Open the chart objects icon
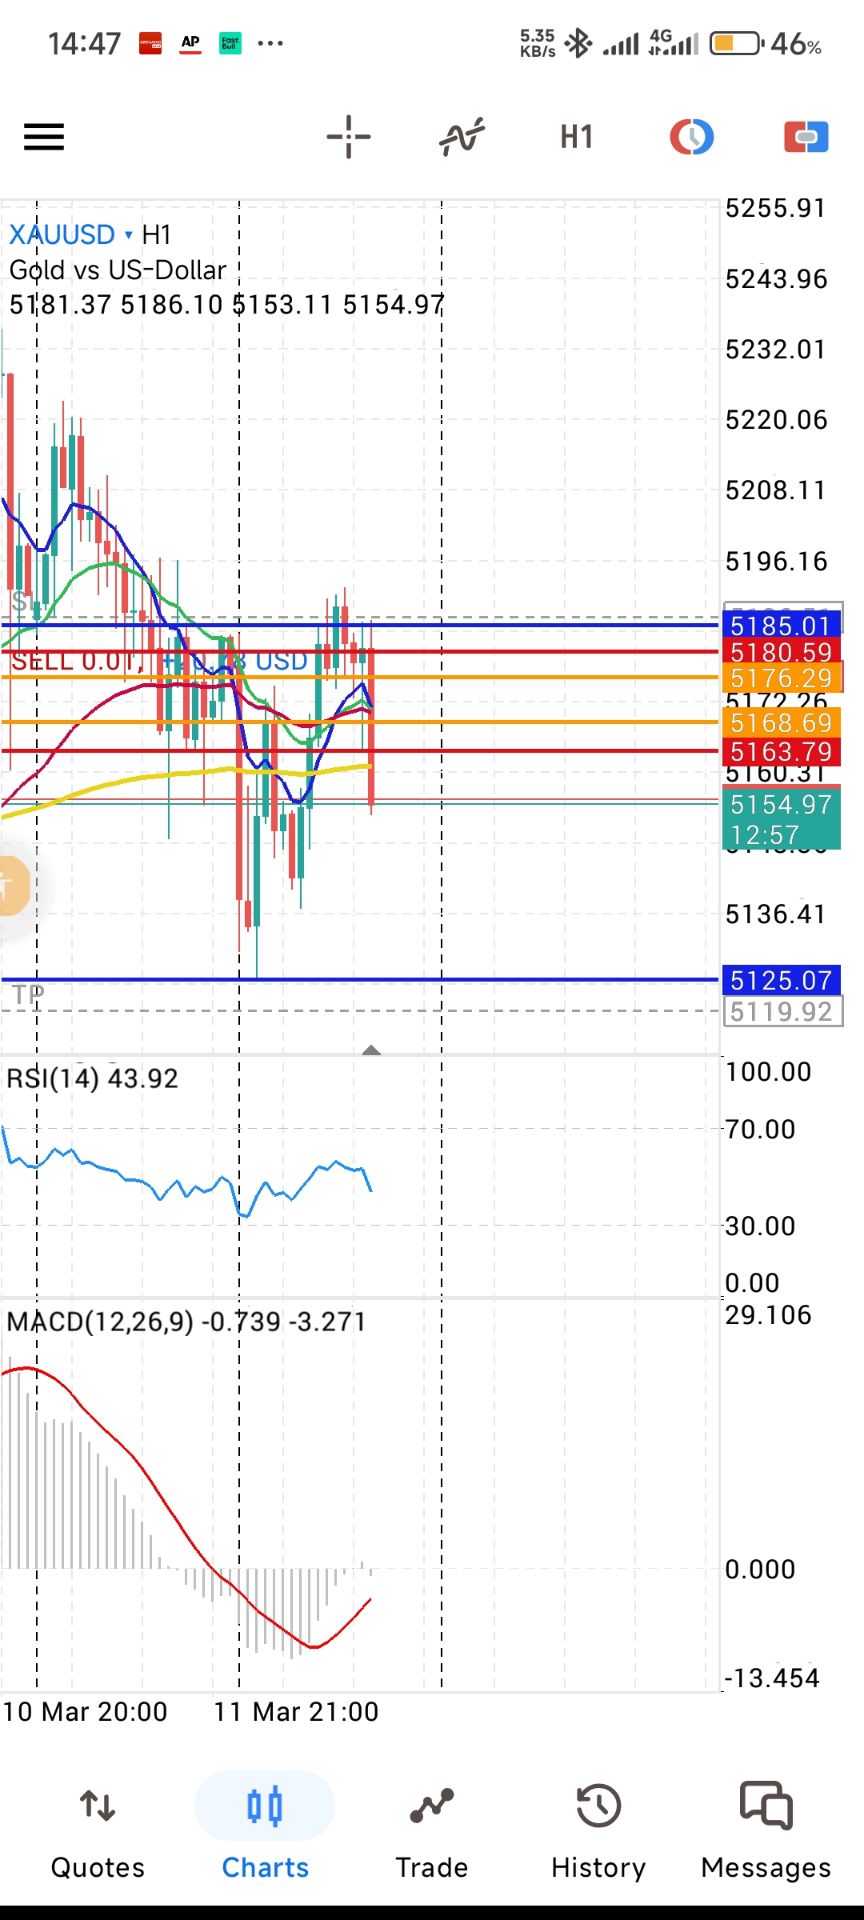The width and height of the screenshot is (864, 1920). pos(691,137)
